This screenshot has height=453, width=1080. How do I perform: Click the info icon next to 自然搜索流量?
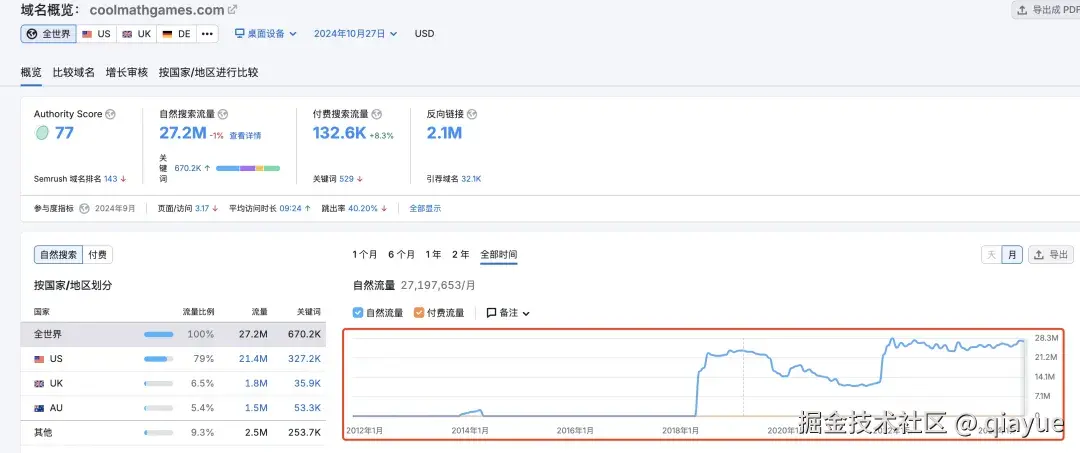222,114
